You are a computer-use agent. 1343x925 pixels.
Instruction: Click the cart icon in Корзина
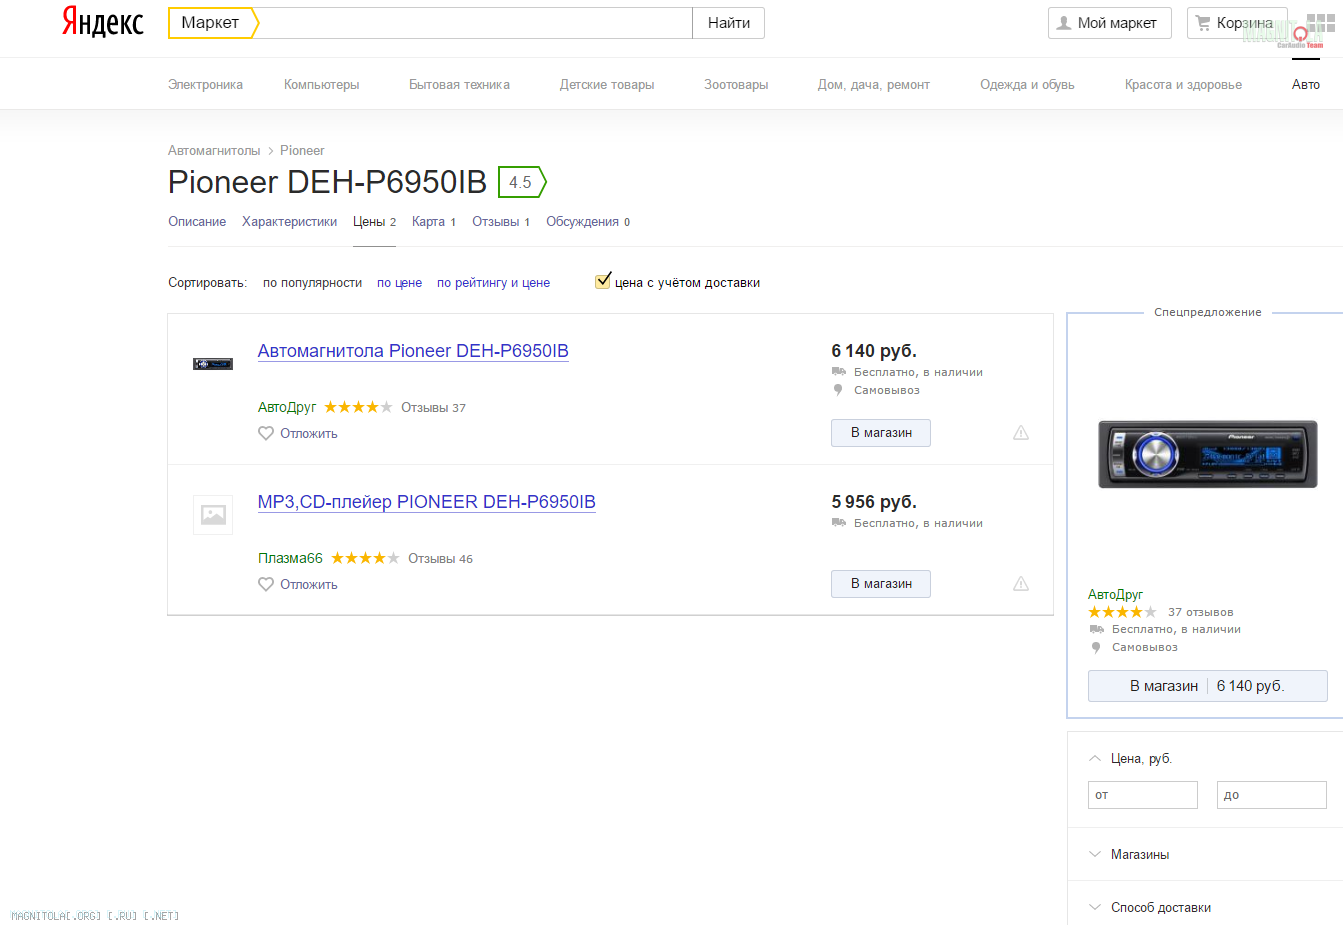[1203, 23]
